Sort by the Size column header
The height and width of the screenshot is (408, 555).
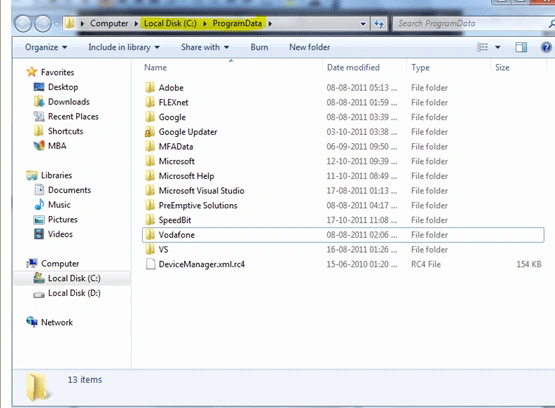(x=502, y=68)
